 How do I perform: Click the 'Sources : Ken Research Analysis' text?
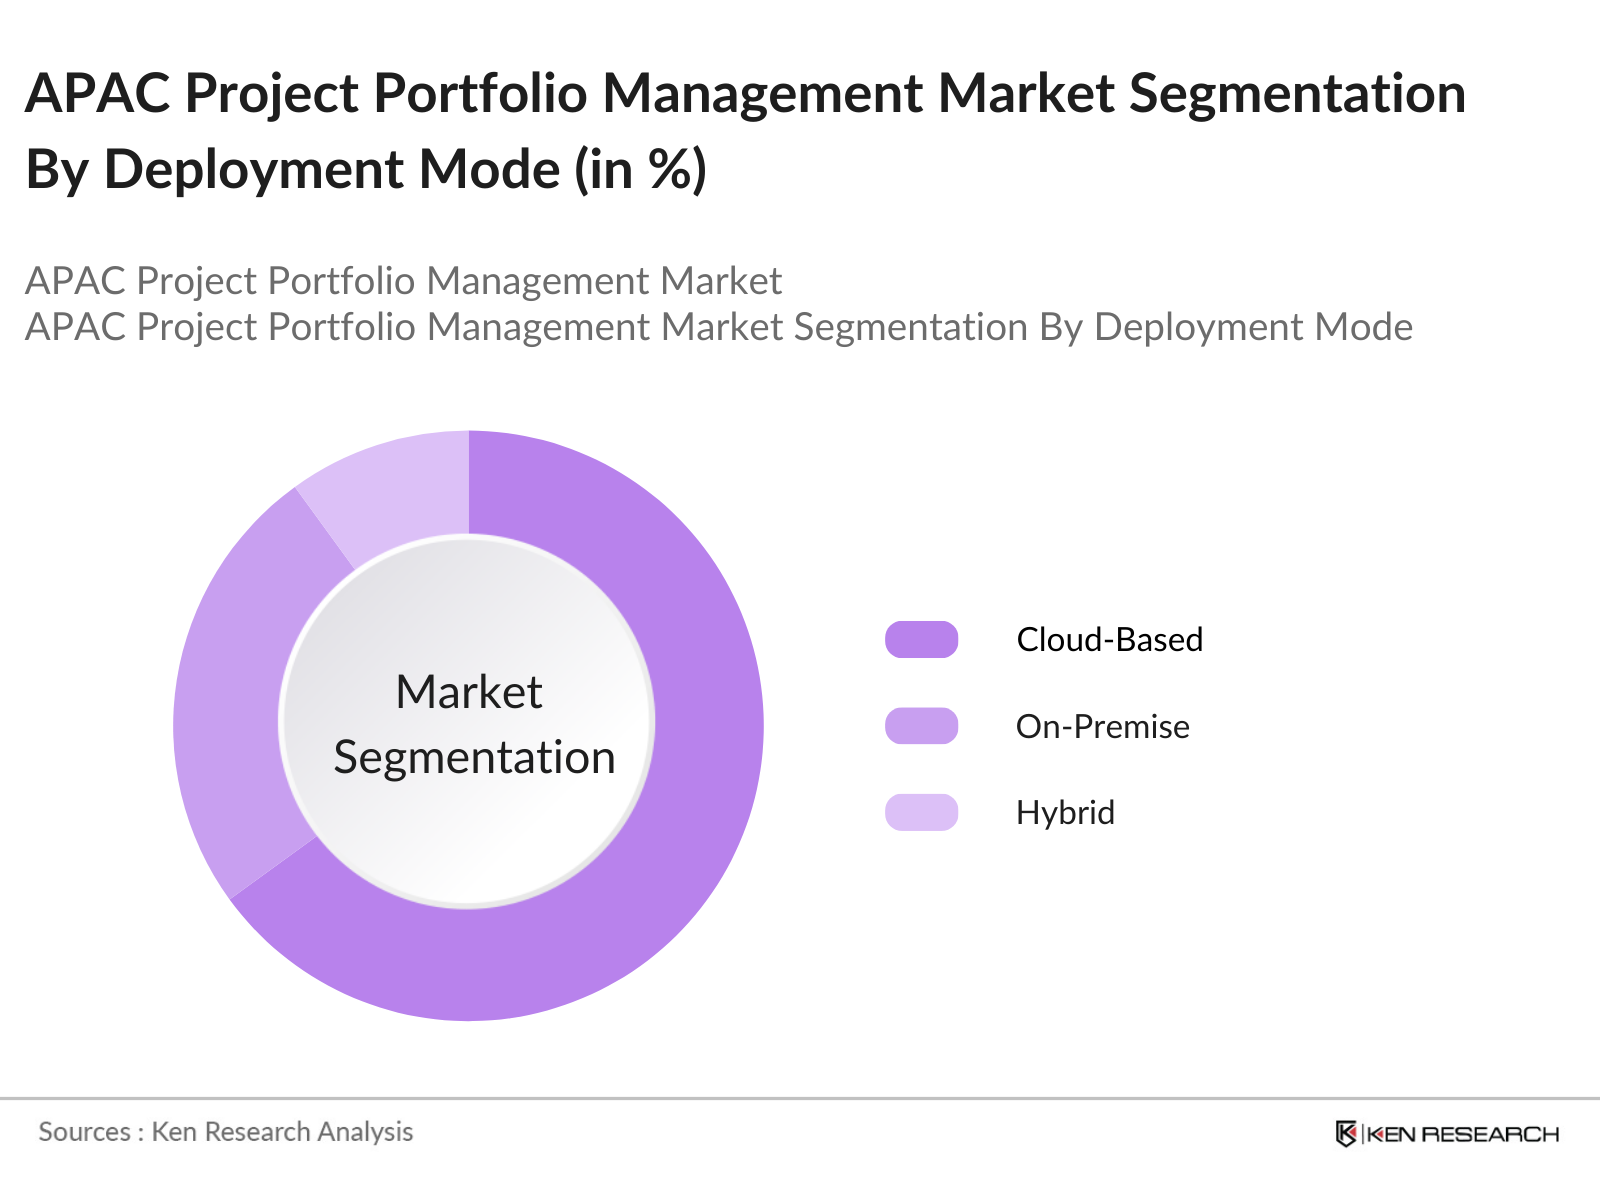point(225,1132)
